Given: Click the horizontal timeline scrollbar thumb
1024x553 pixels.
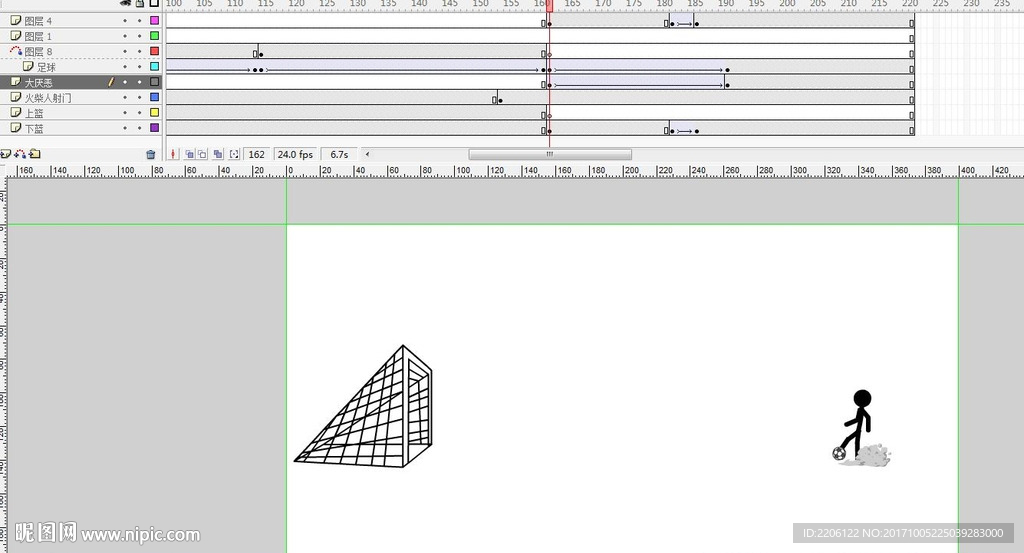Looking at the screenshot, I should pyautogui.click(x=550, y=155).
